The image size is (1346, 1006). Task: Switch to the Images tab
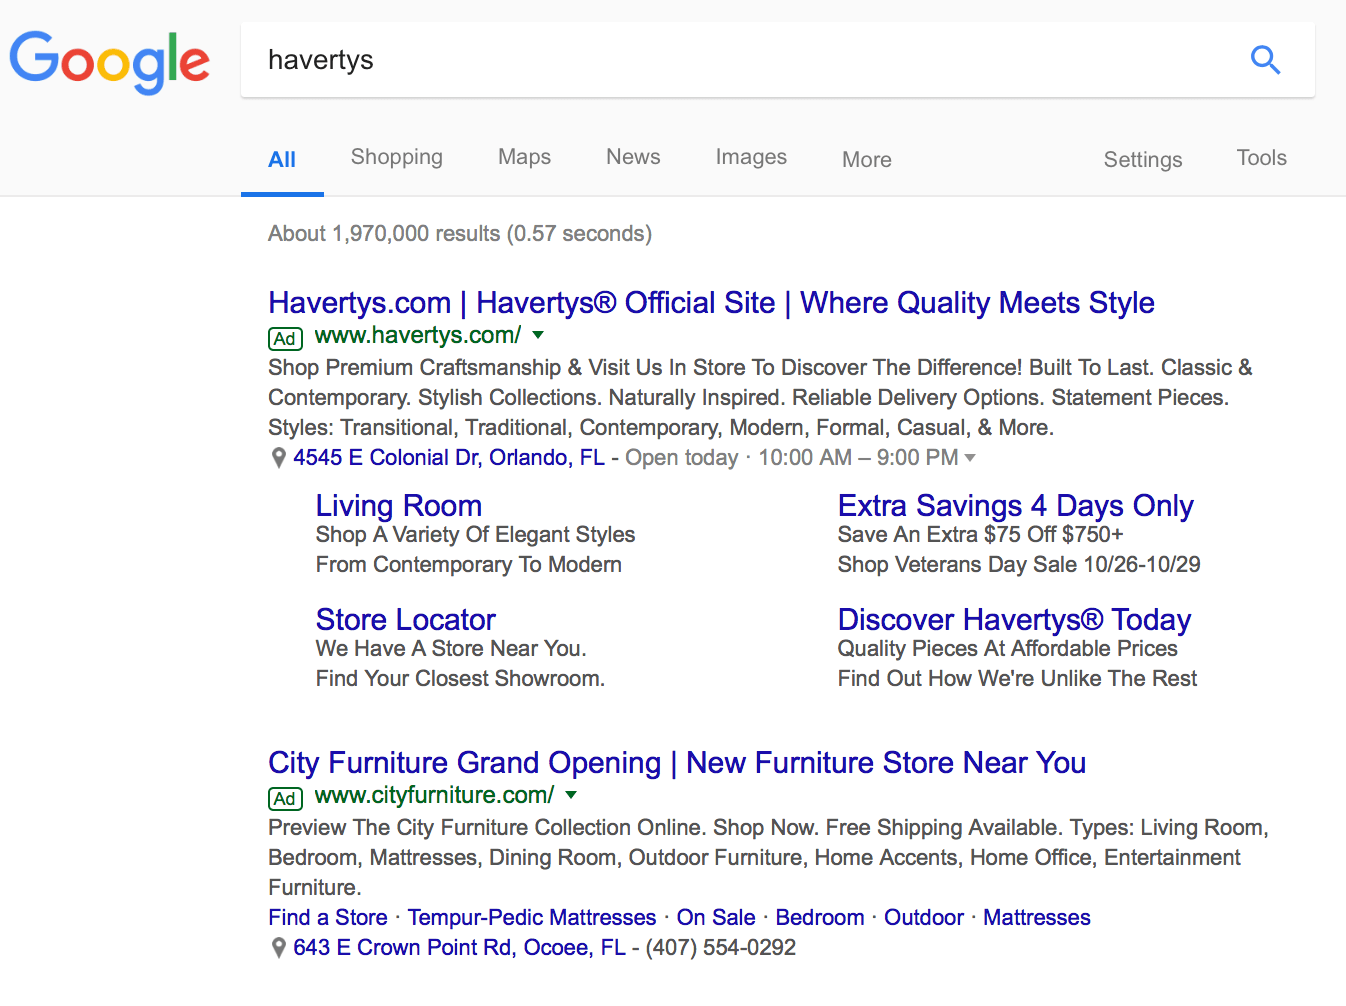[751, 157]
